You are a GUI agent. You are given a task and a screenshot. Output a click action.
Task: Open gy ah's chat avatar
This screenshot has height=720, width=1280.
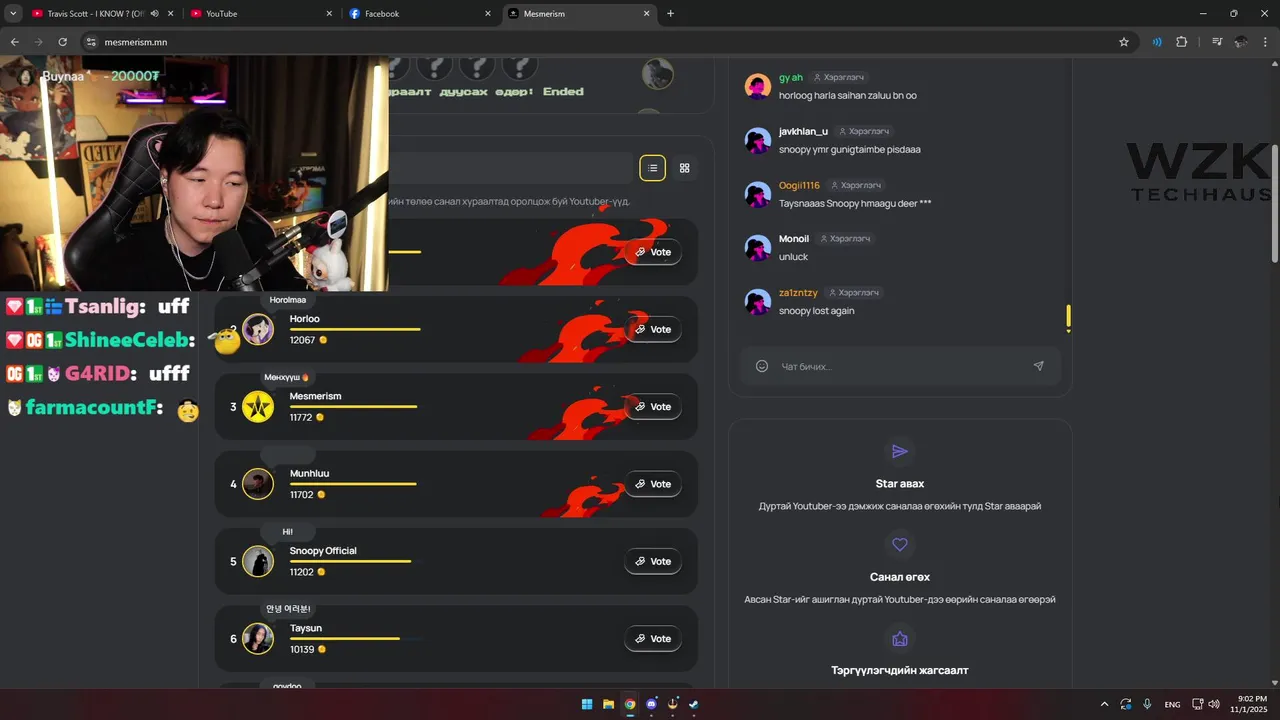[758, 86]
